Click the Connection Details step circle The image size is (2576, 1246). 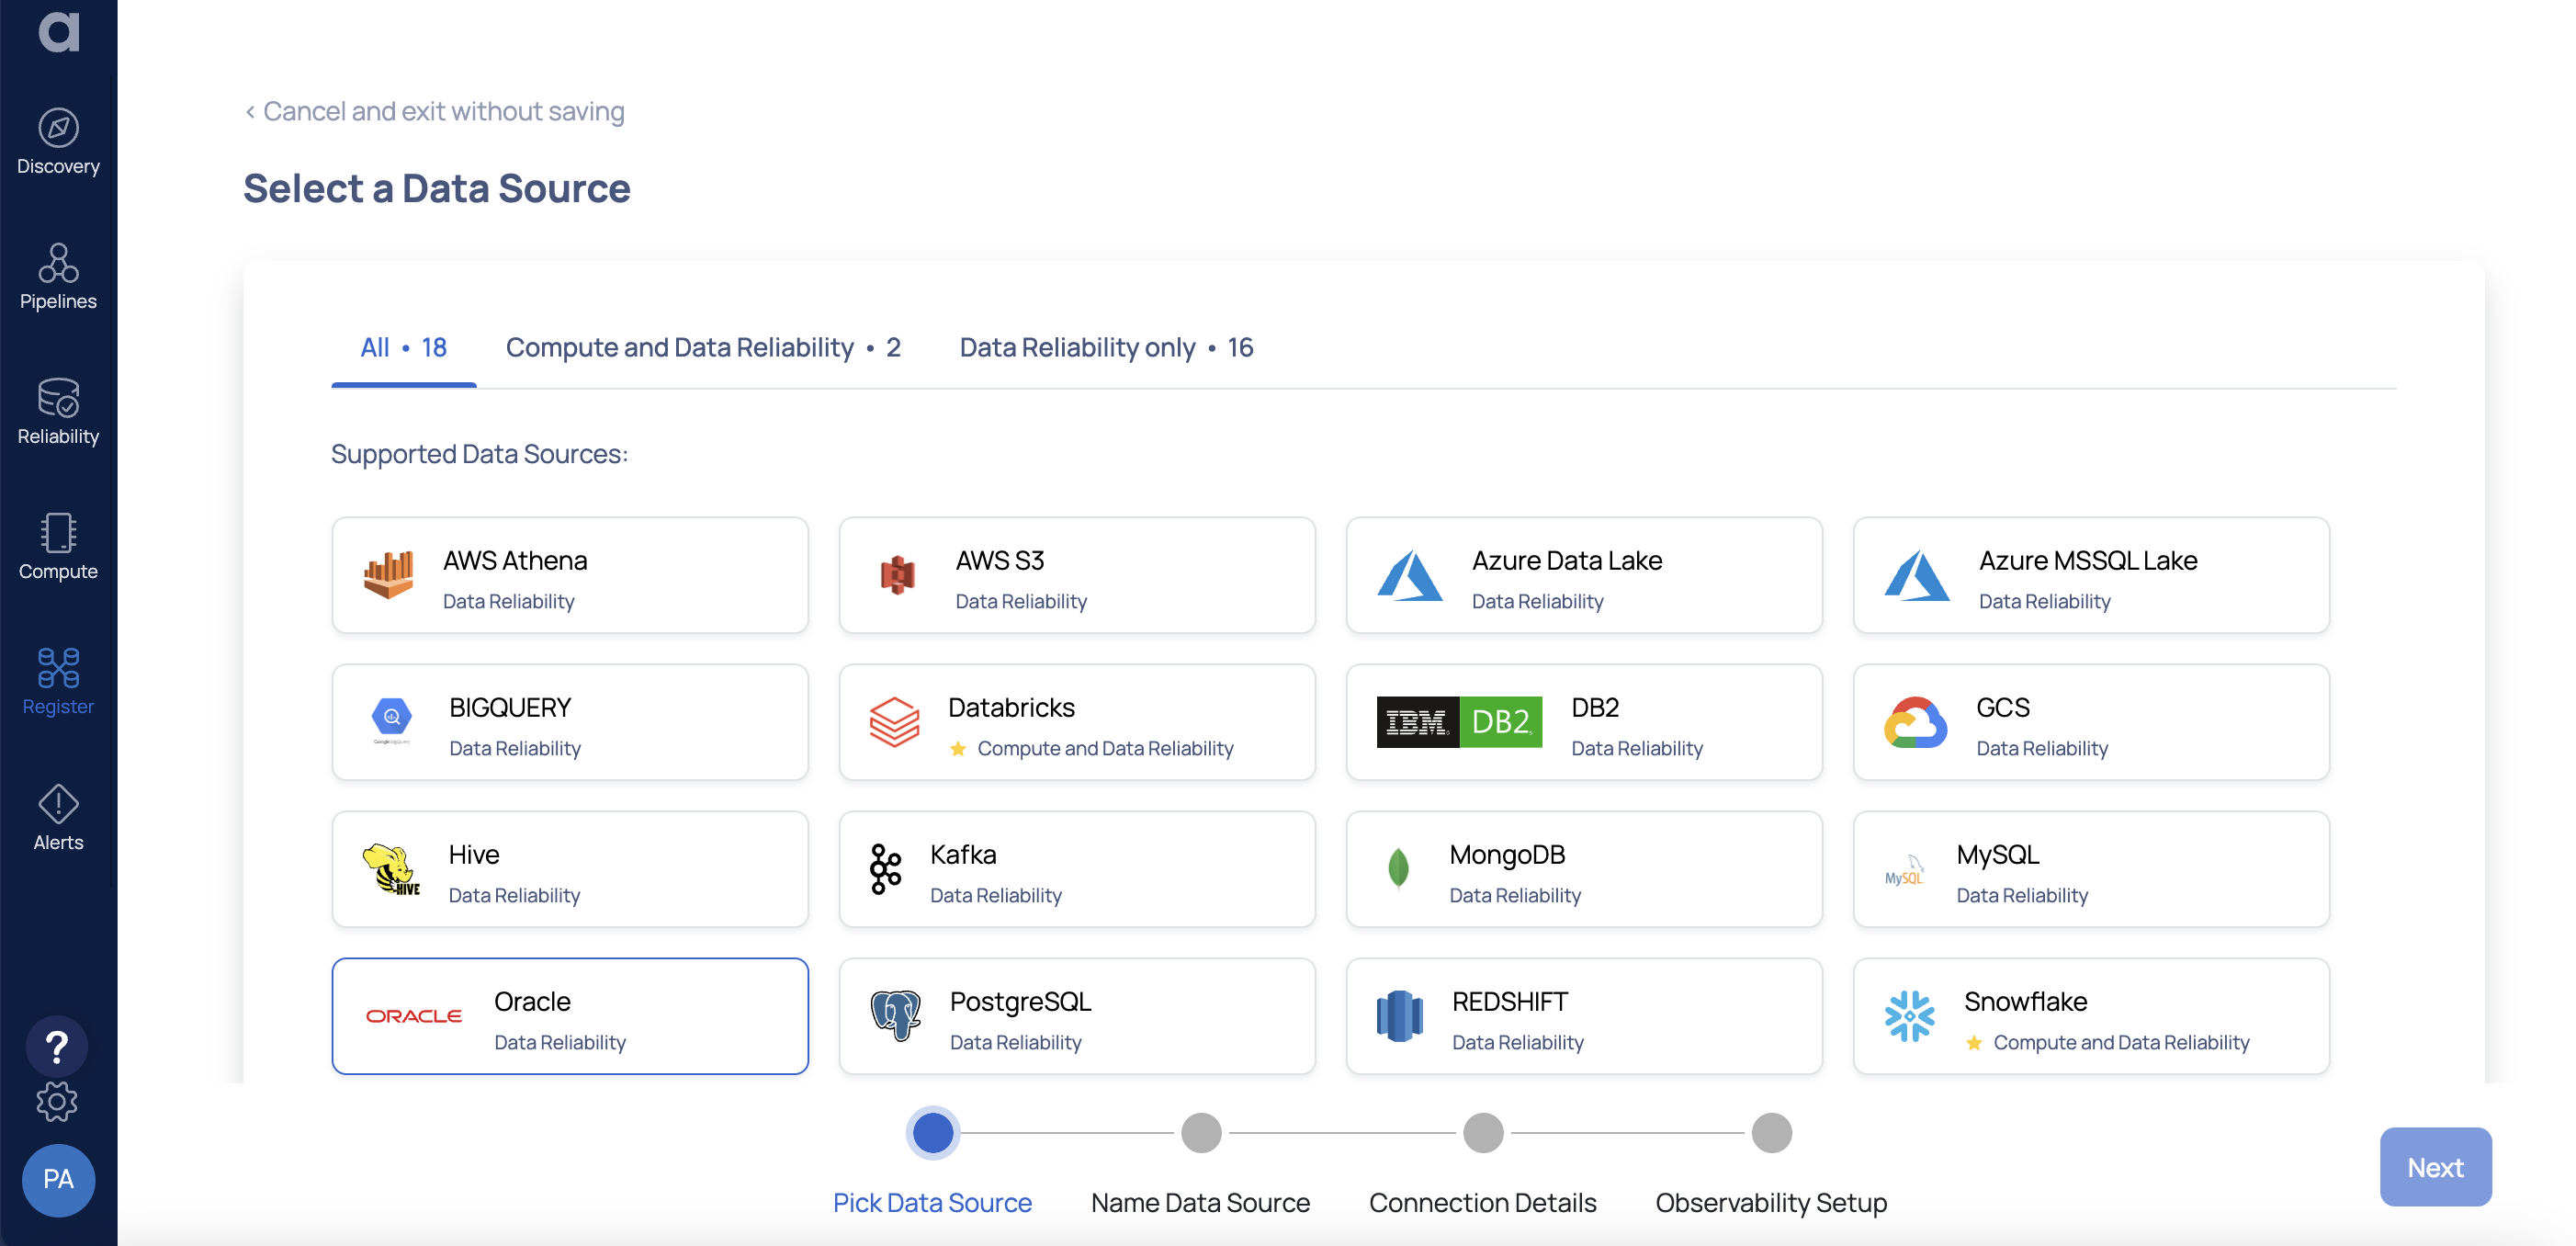point(1483,1133)
